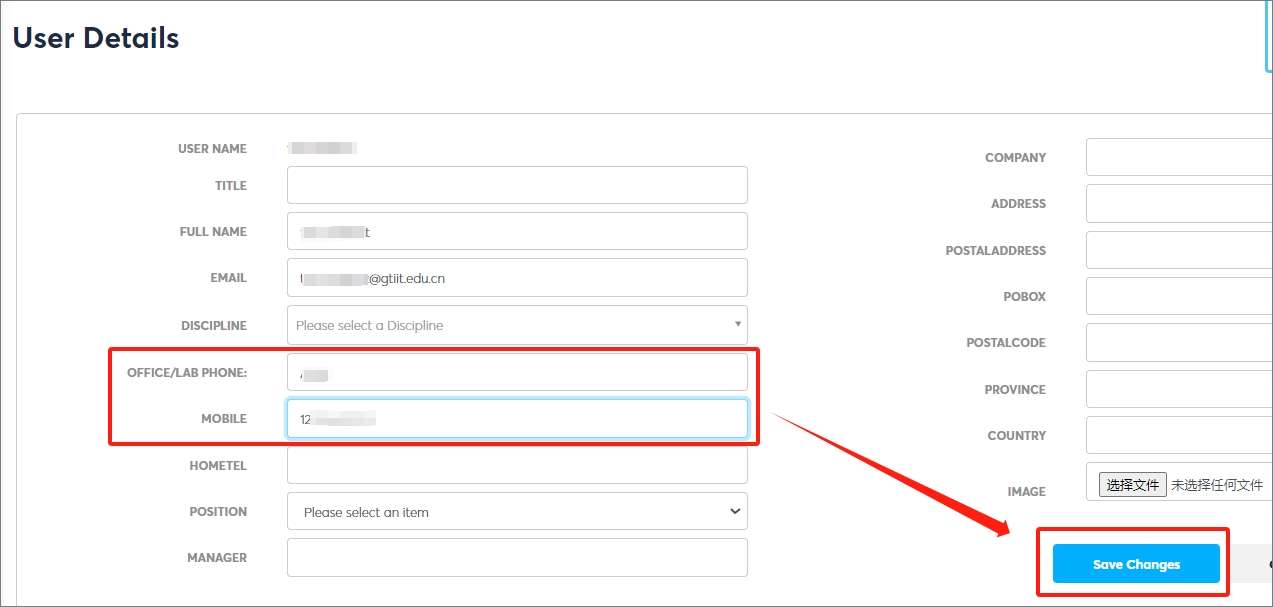Click the 选择文件 choose-file button
This screenshot has height=607, width=1273.
pos(1132,485)
